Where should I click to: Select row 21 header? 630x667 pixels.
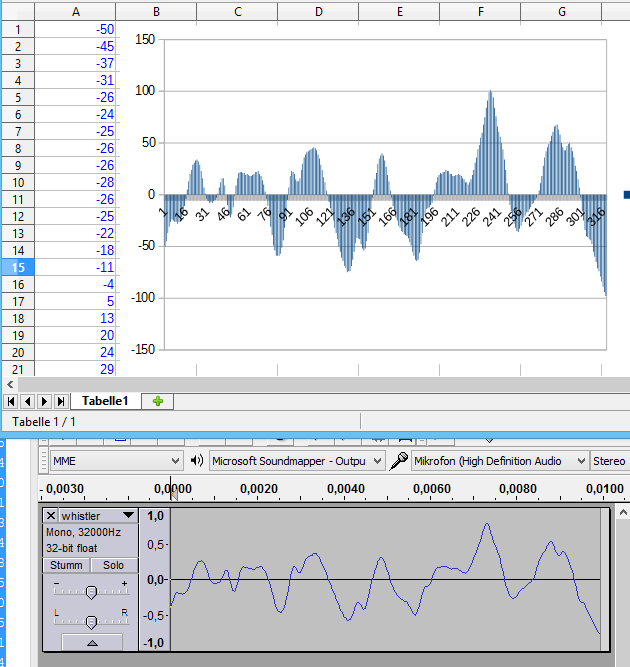point(18,369)
